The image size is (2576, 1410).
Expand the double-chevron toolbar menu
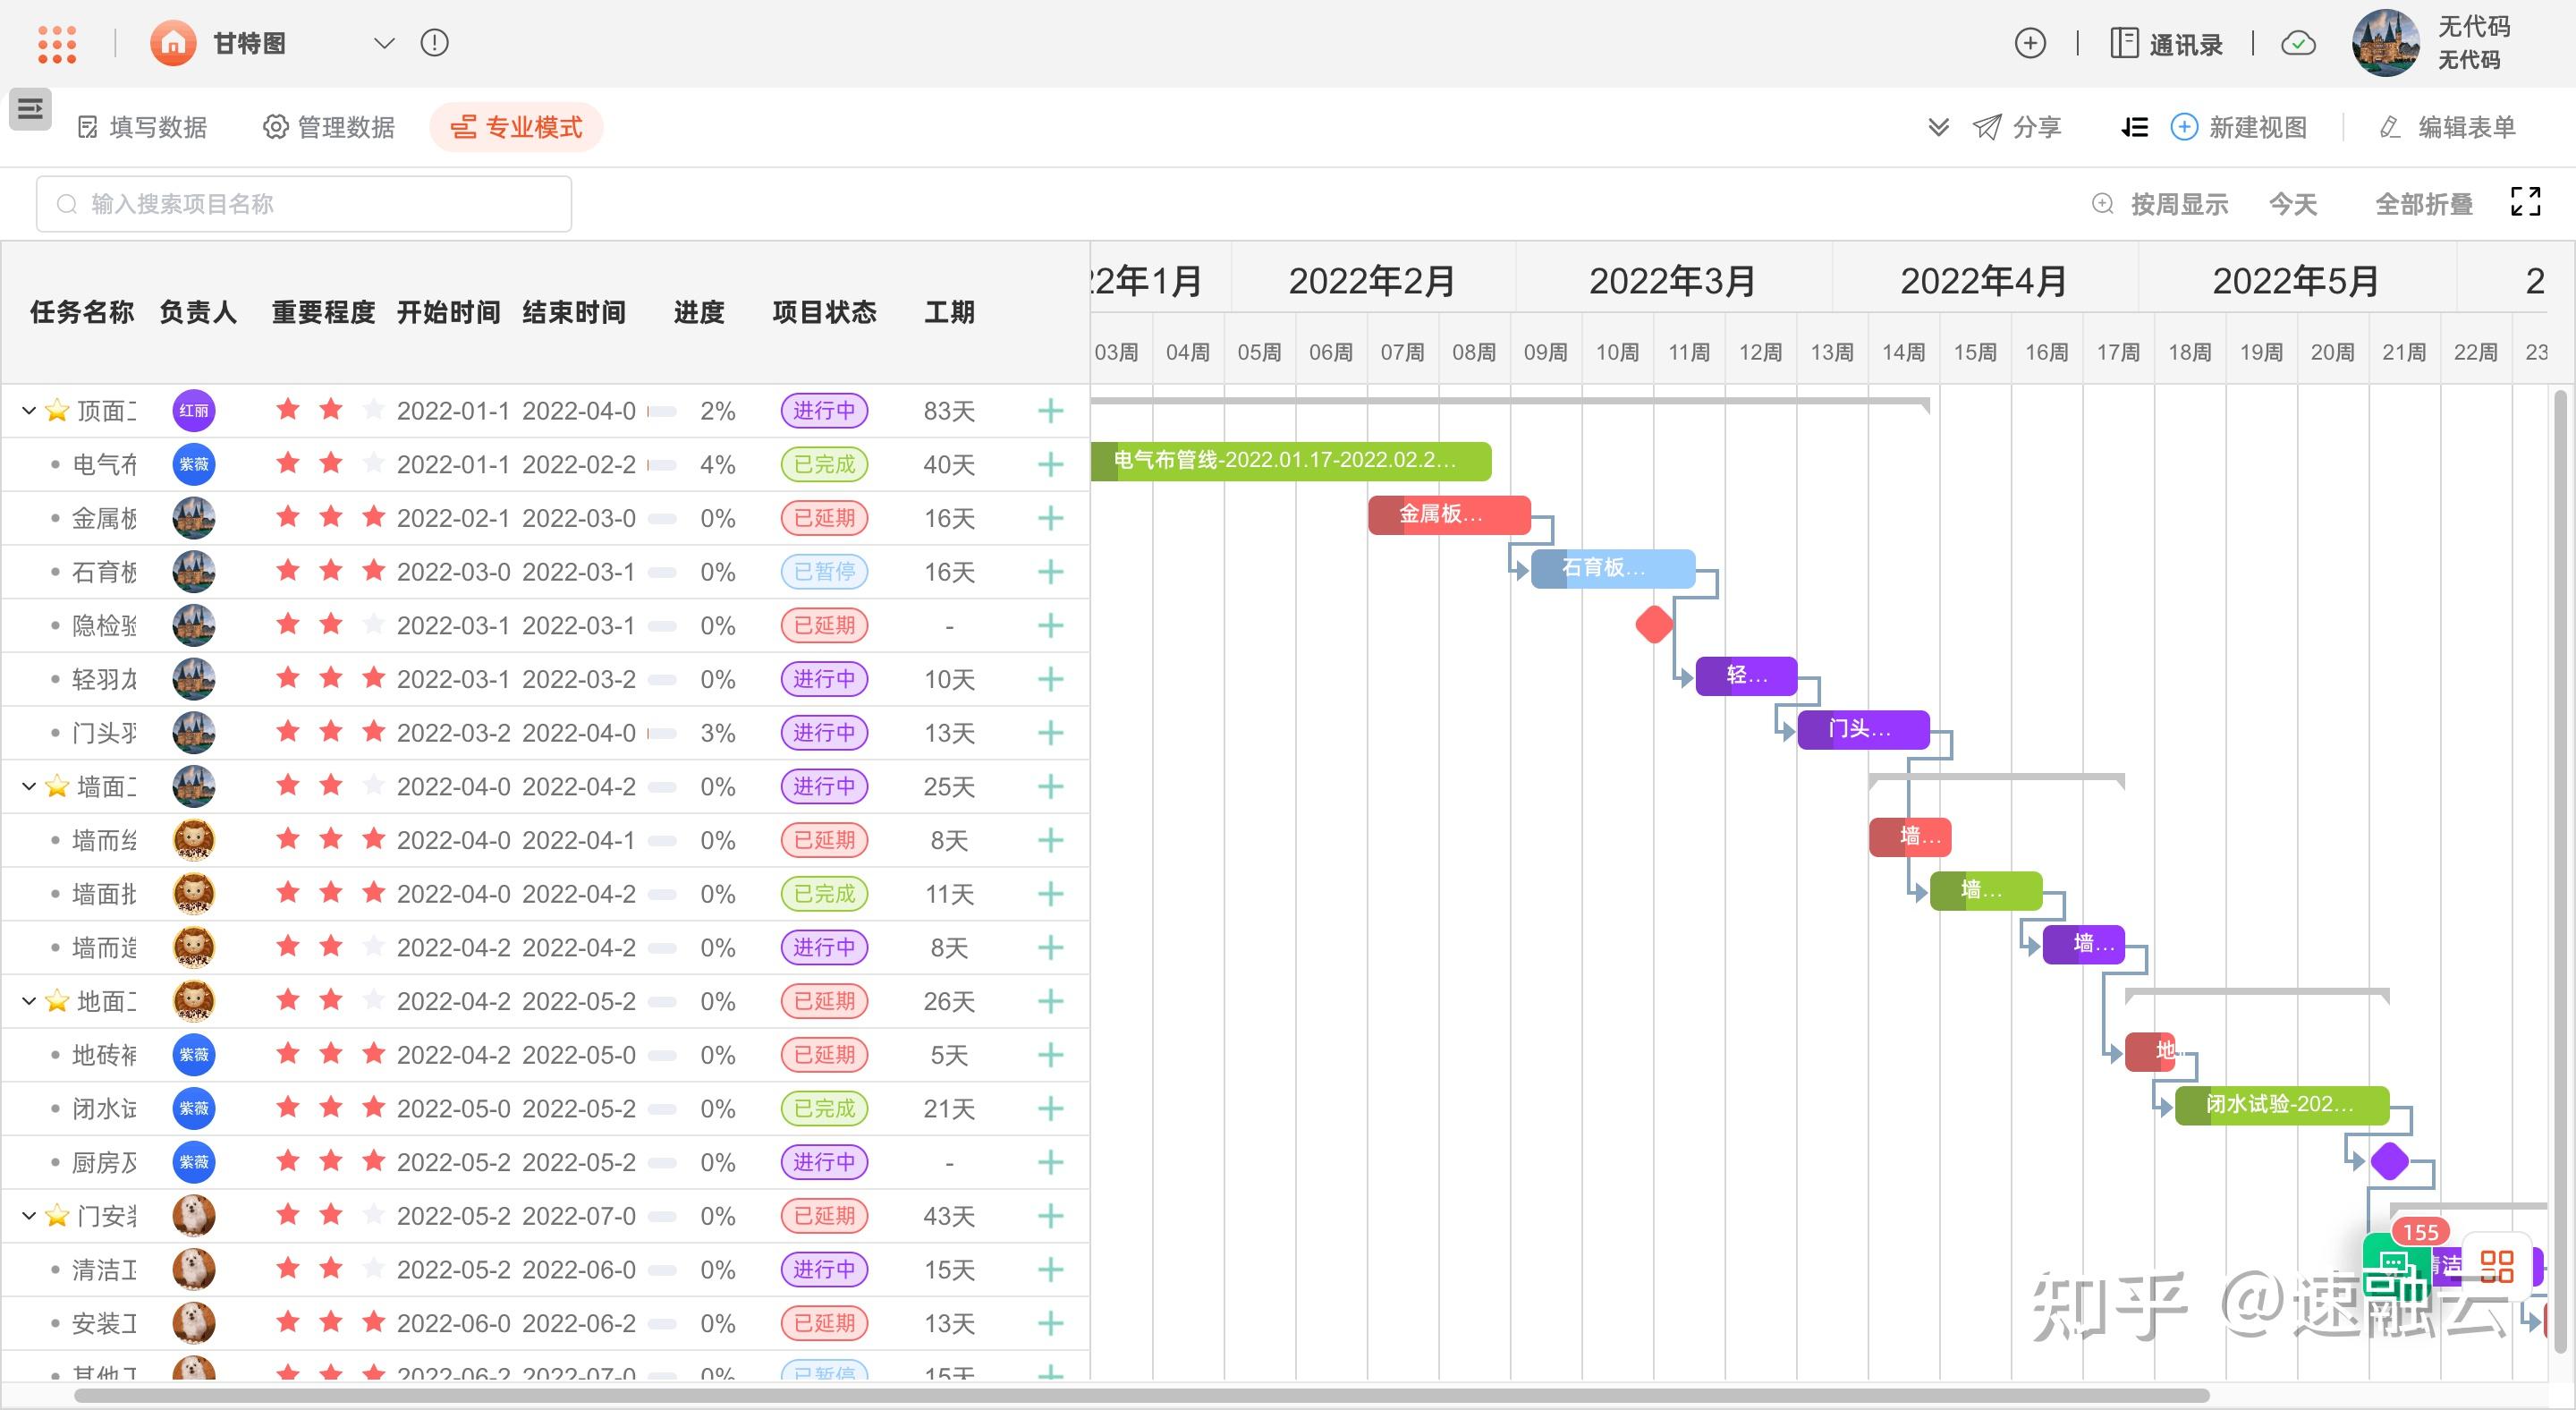click(x=1938, y=127)
